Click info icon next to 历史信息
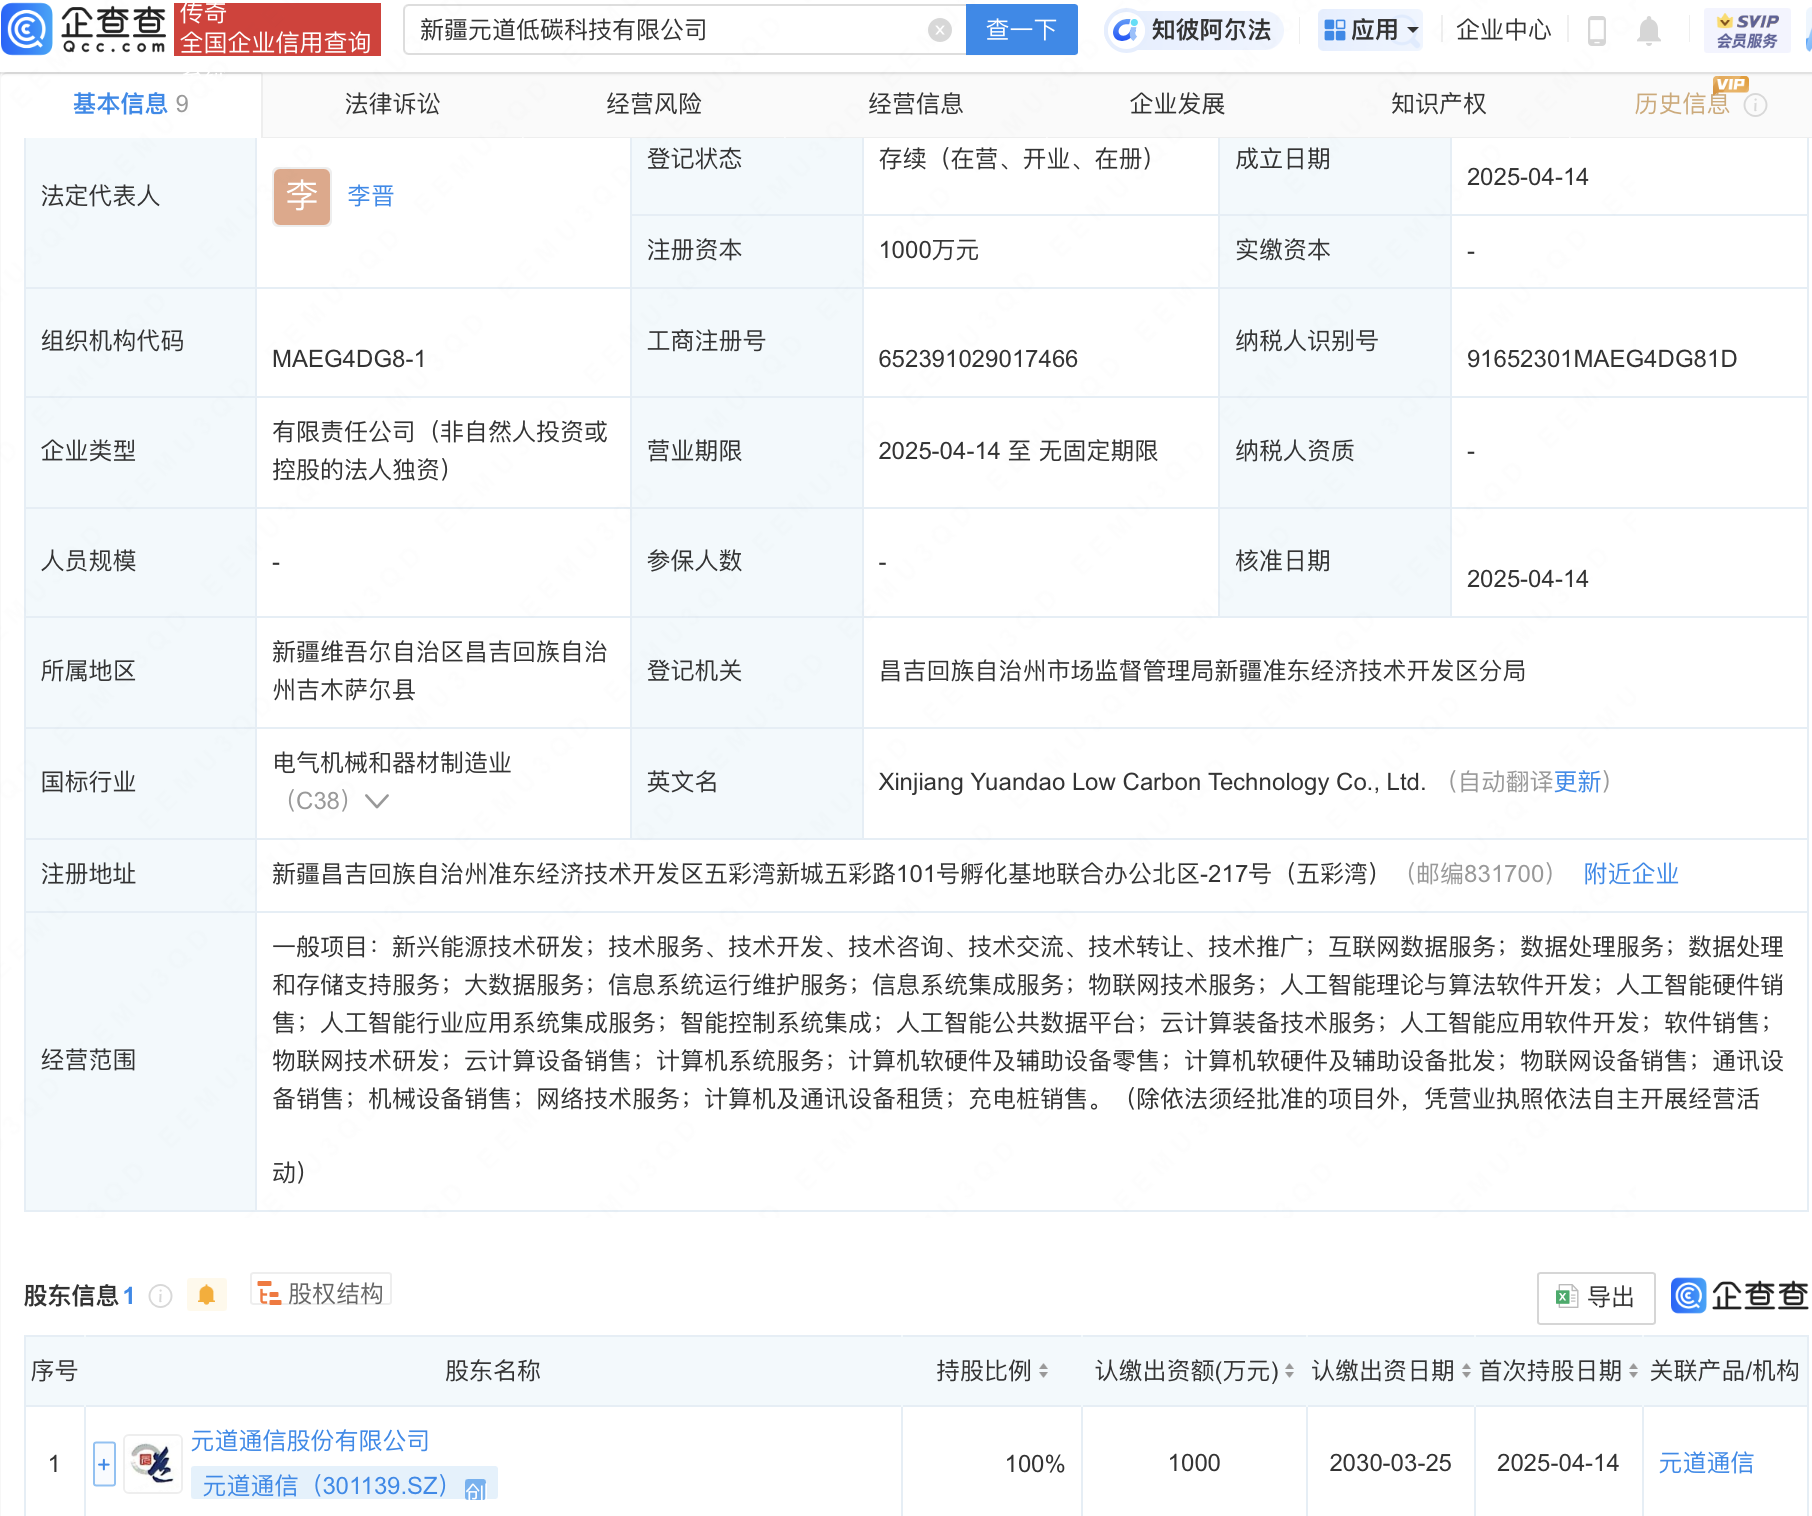The image size is (1812, 1516). coord(1755,105)
